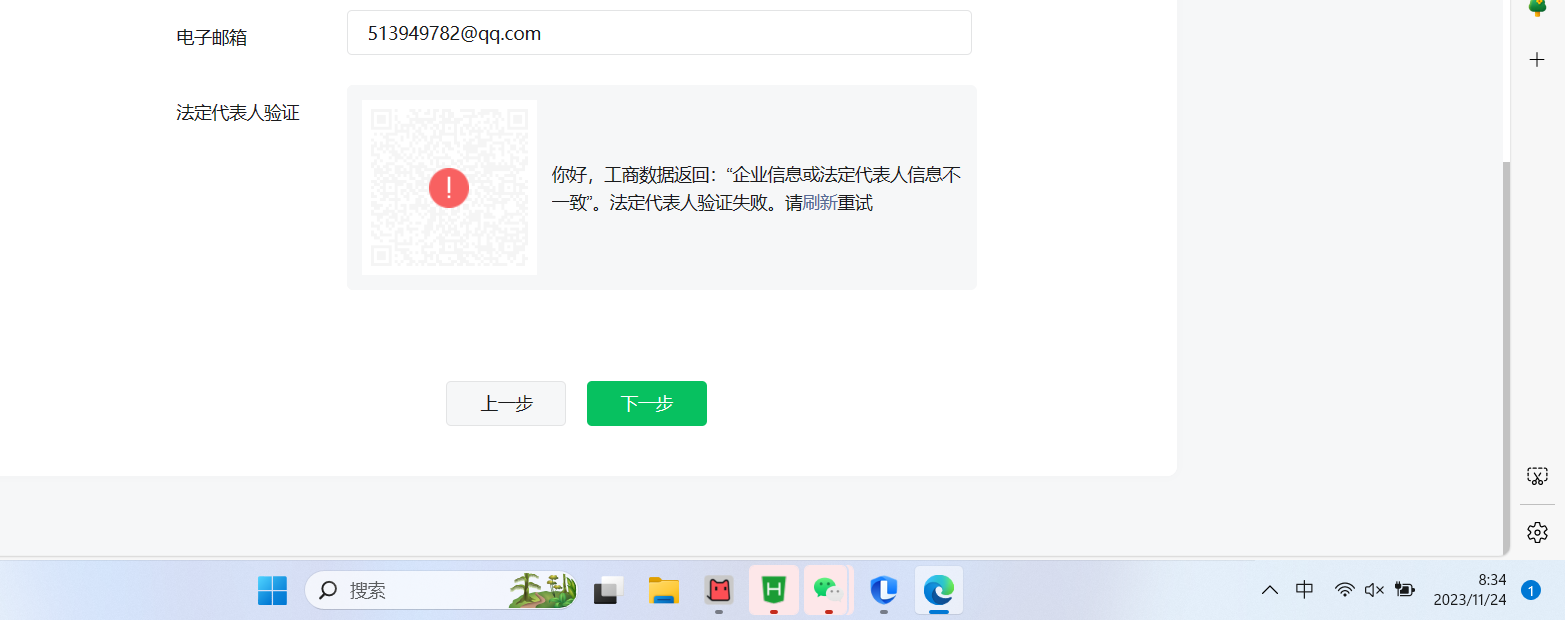Click the Edge sidebar plus icon
1565x620 pixels.
[x=1538, y=60]
